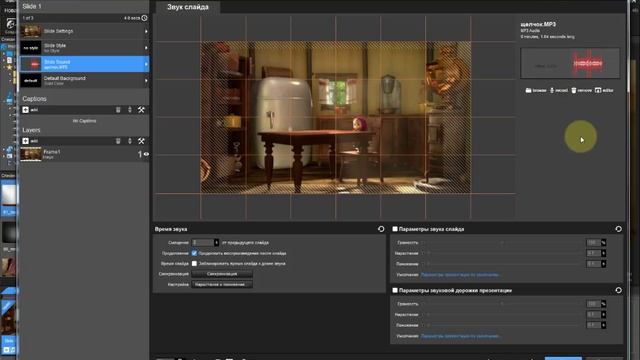640x360 pixels.
Task: Reorder captions with up-down arrows icon
Action: pos(130,110)
